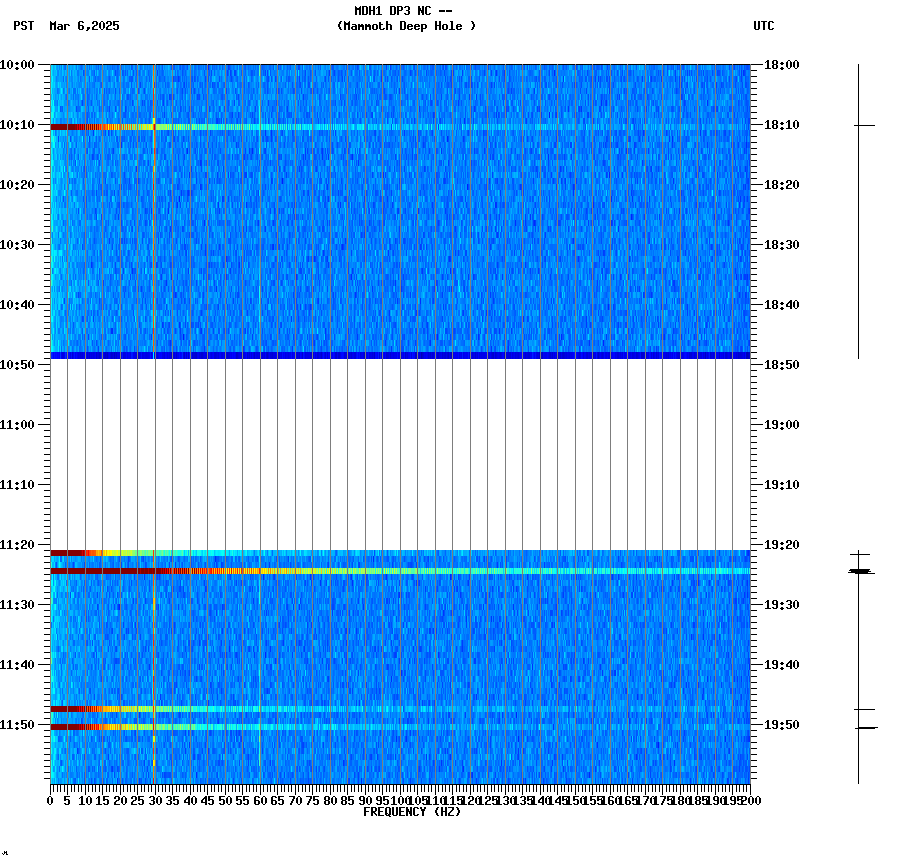This screenshot has height=864, width=902.
Task: Click the dark blue gap line near 10:48
Action: (x=400, y=353)
